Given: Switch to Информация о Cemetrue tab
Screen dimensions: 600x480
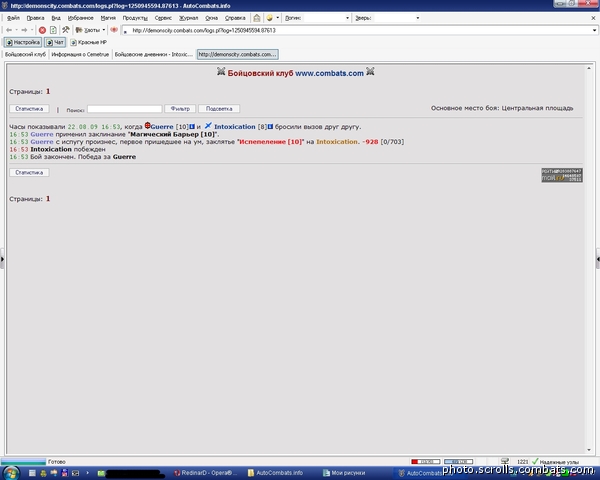Looking at the screenshot, I should coord(80,54).
